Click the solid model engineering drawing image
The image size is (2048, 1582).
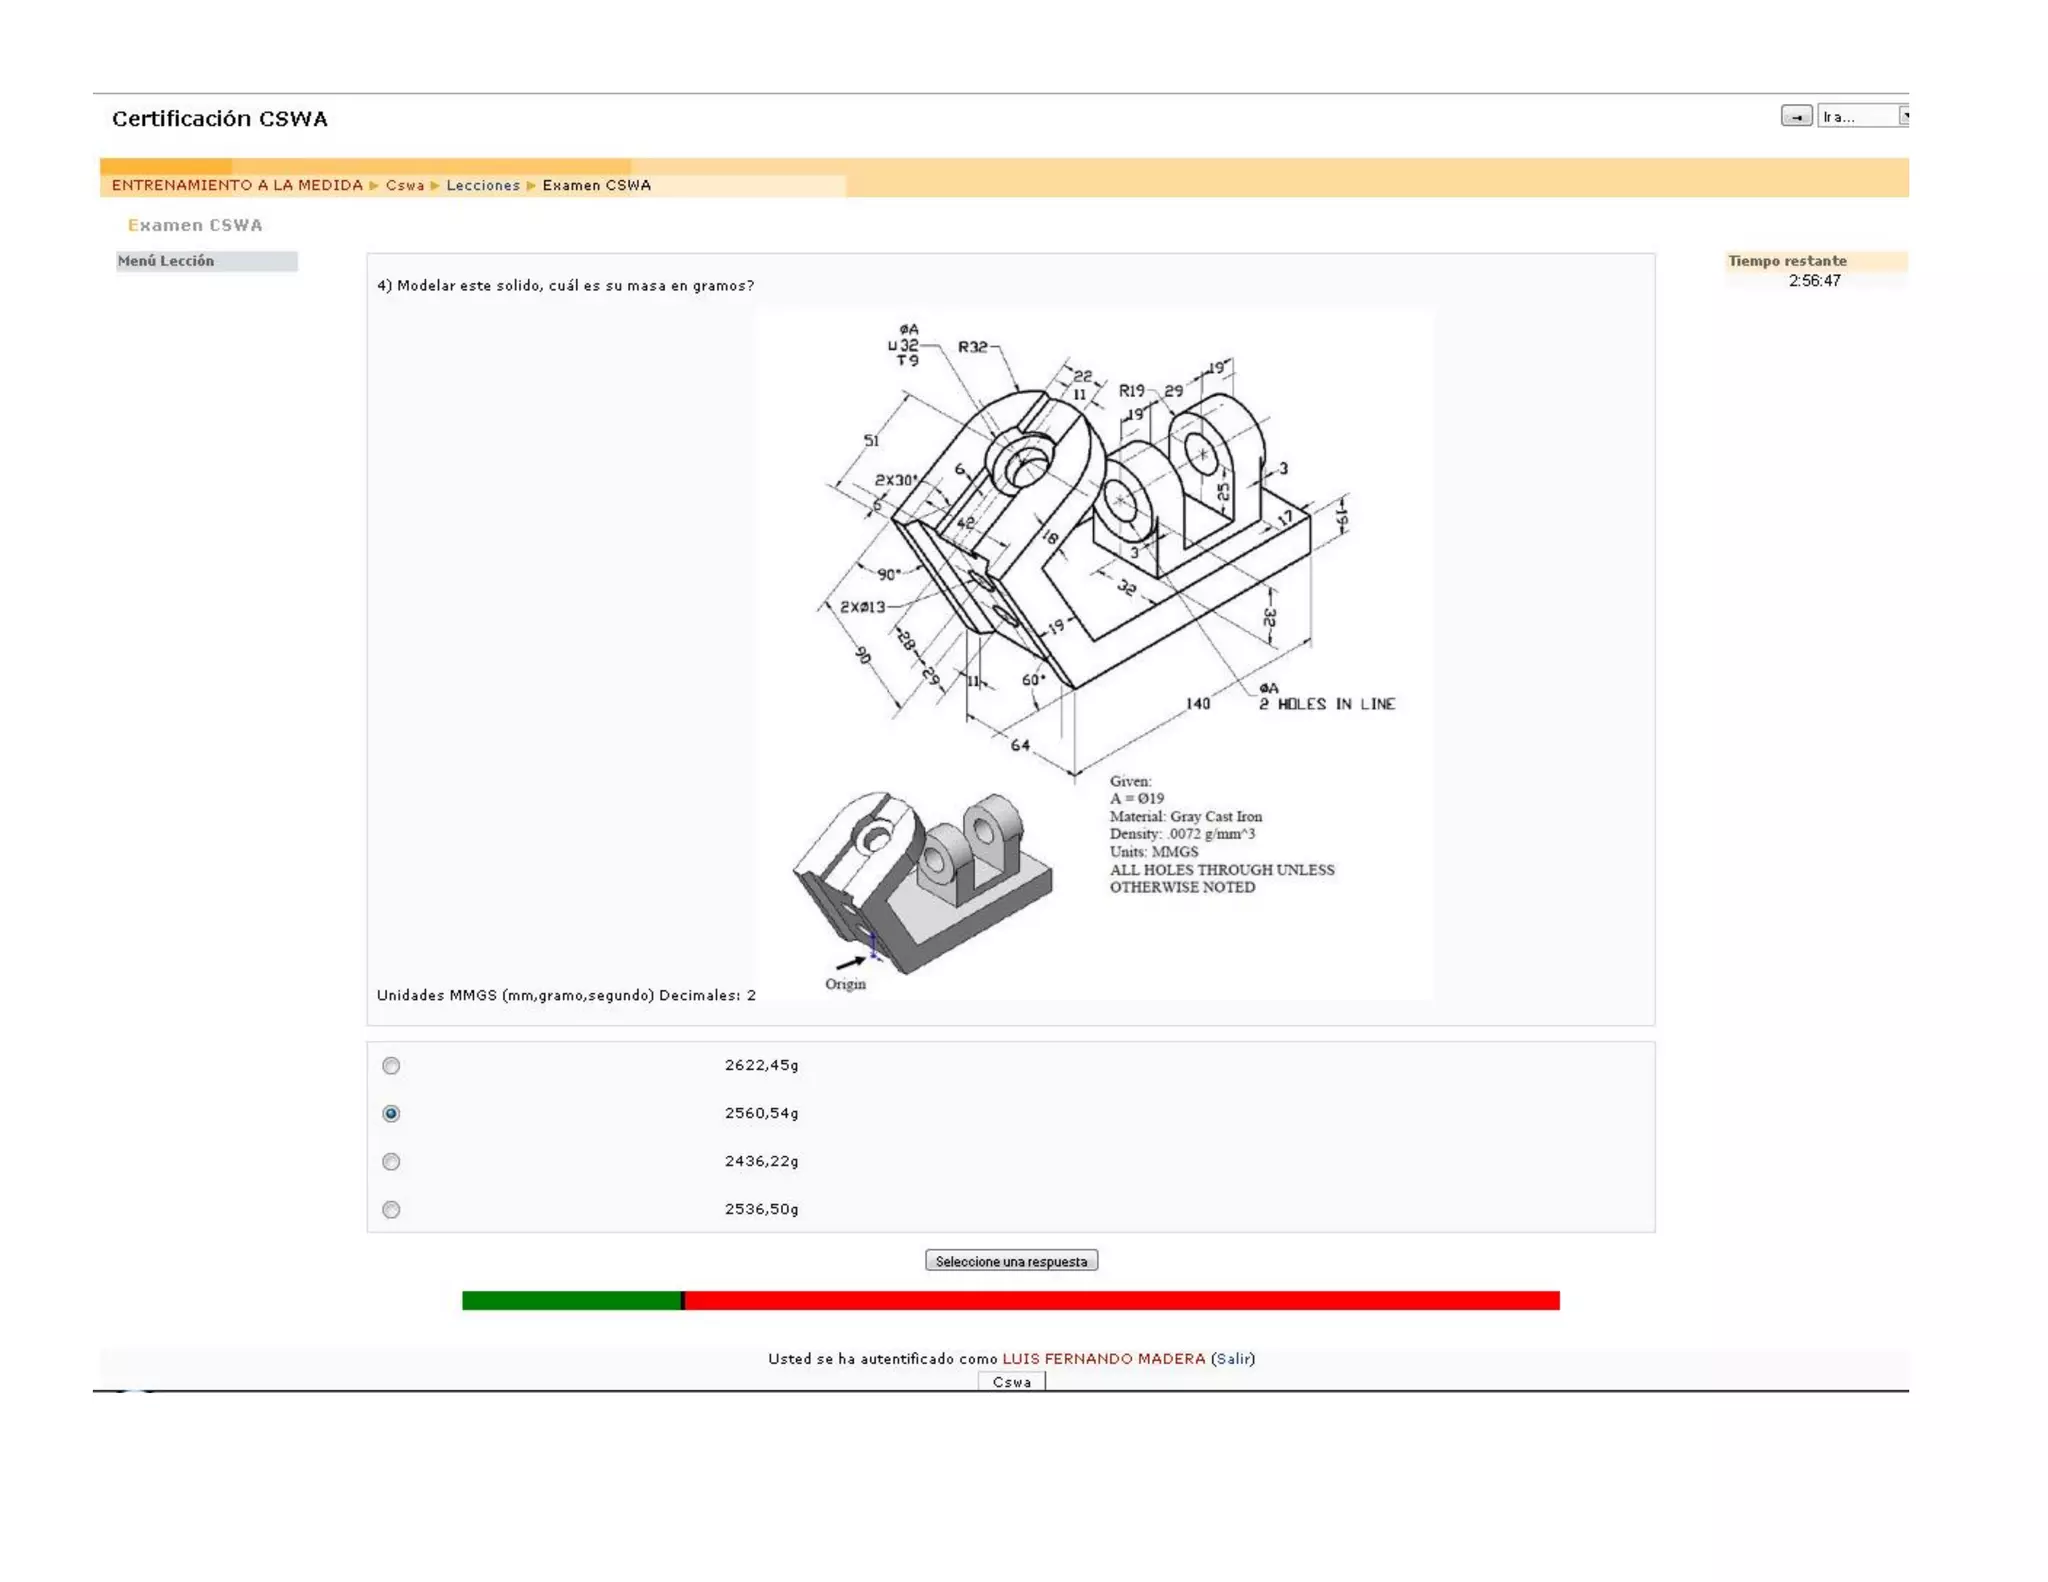pos(1094,654)
